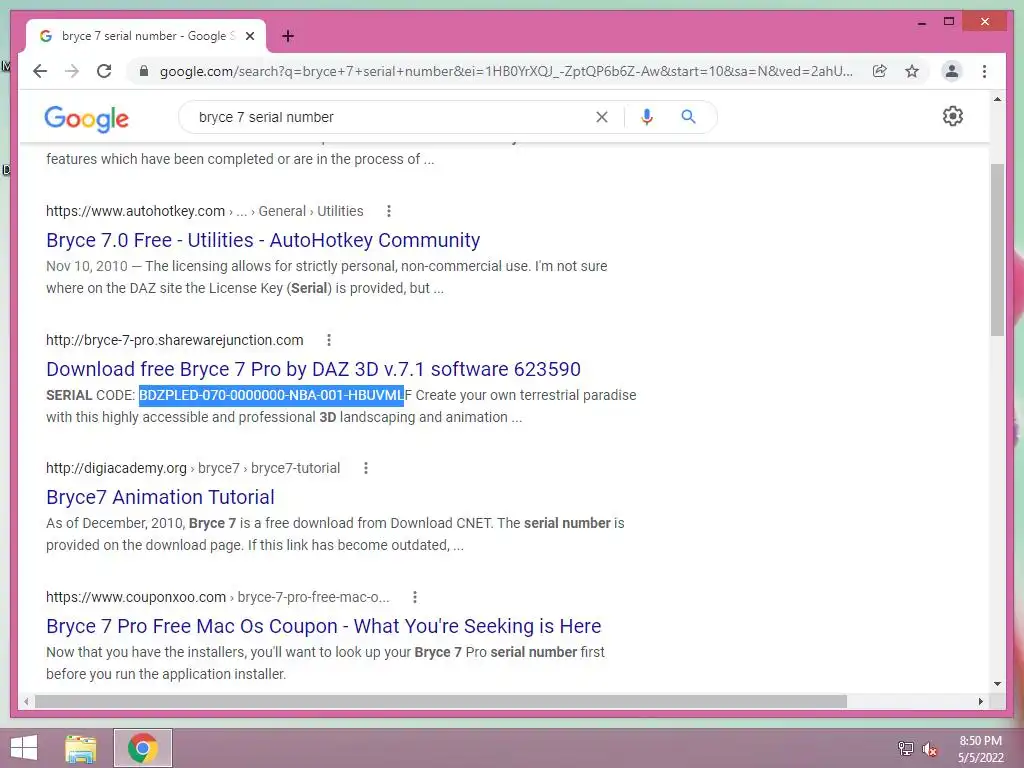Open more options for couponxoo.com result

click(x=415, y=597)
